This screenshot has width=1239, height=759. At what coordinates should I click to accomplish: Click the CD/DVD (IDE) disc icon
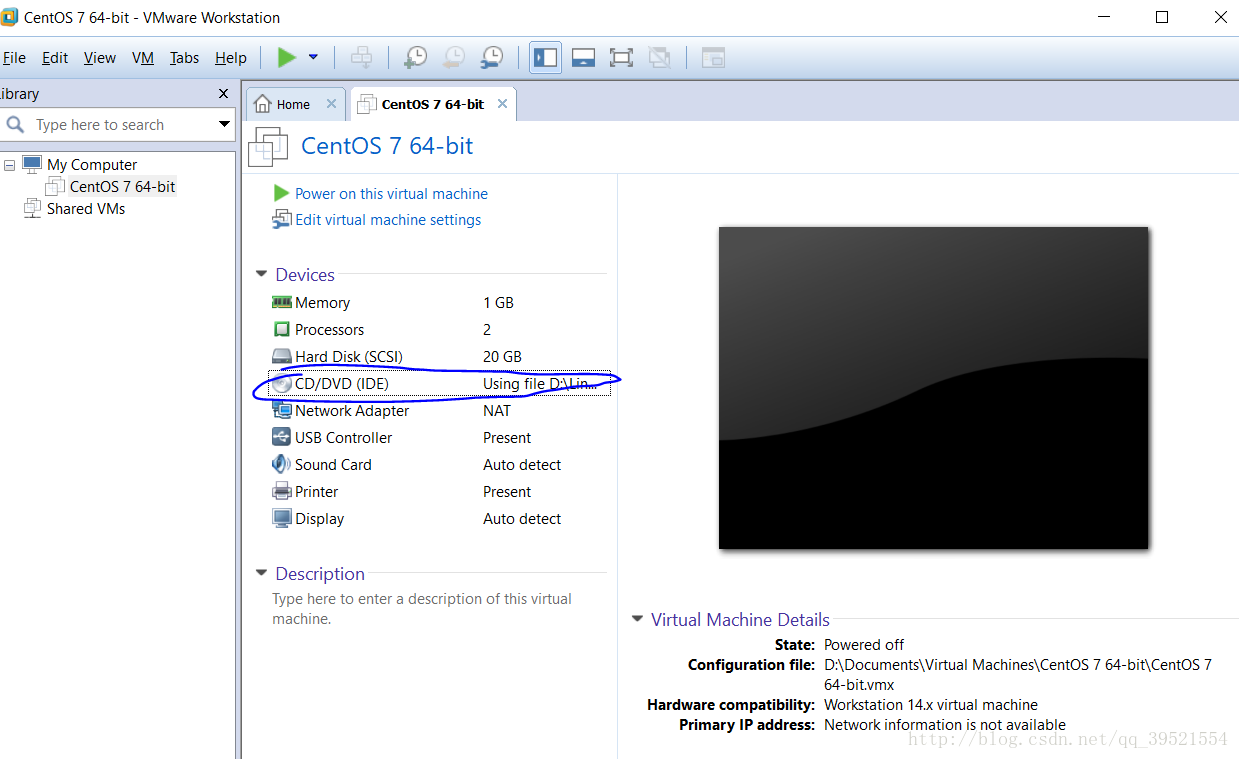point(281,383)
